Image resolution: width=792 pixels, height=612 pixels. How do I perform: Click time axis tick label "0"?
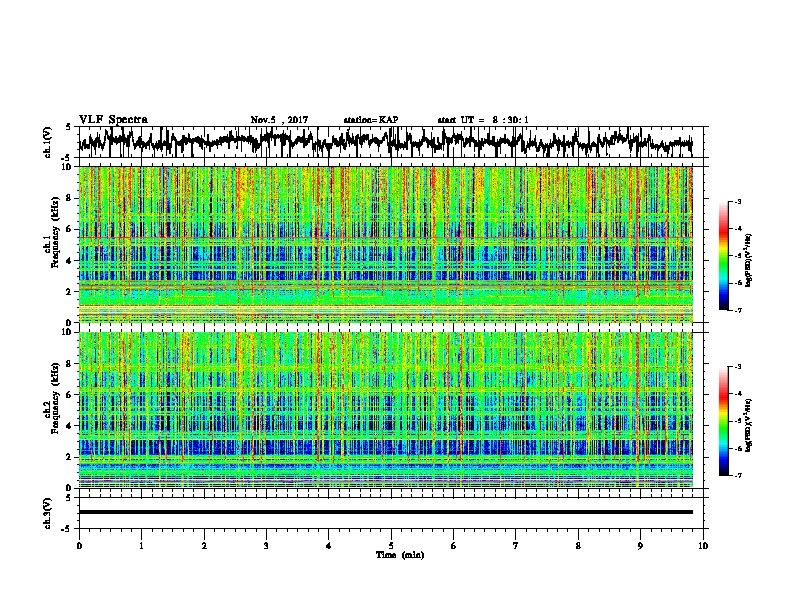pos(79,546)
